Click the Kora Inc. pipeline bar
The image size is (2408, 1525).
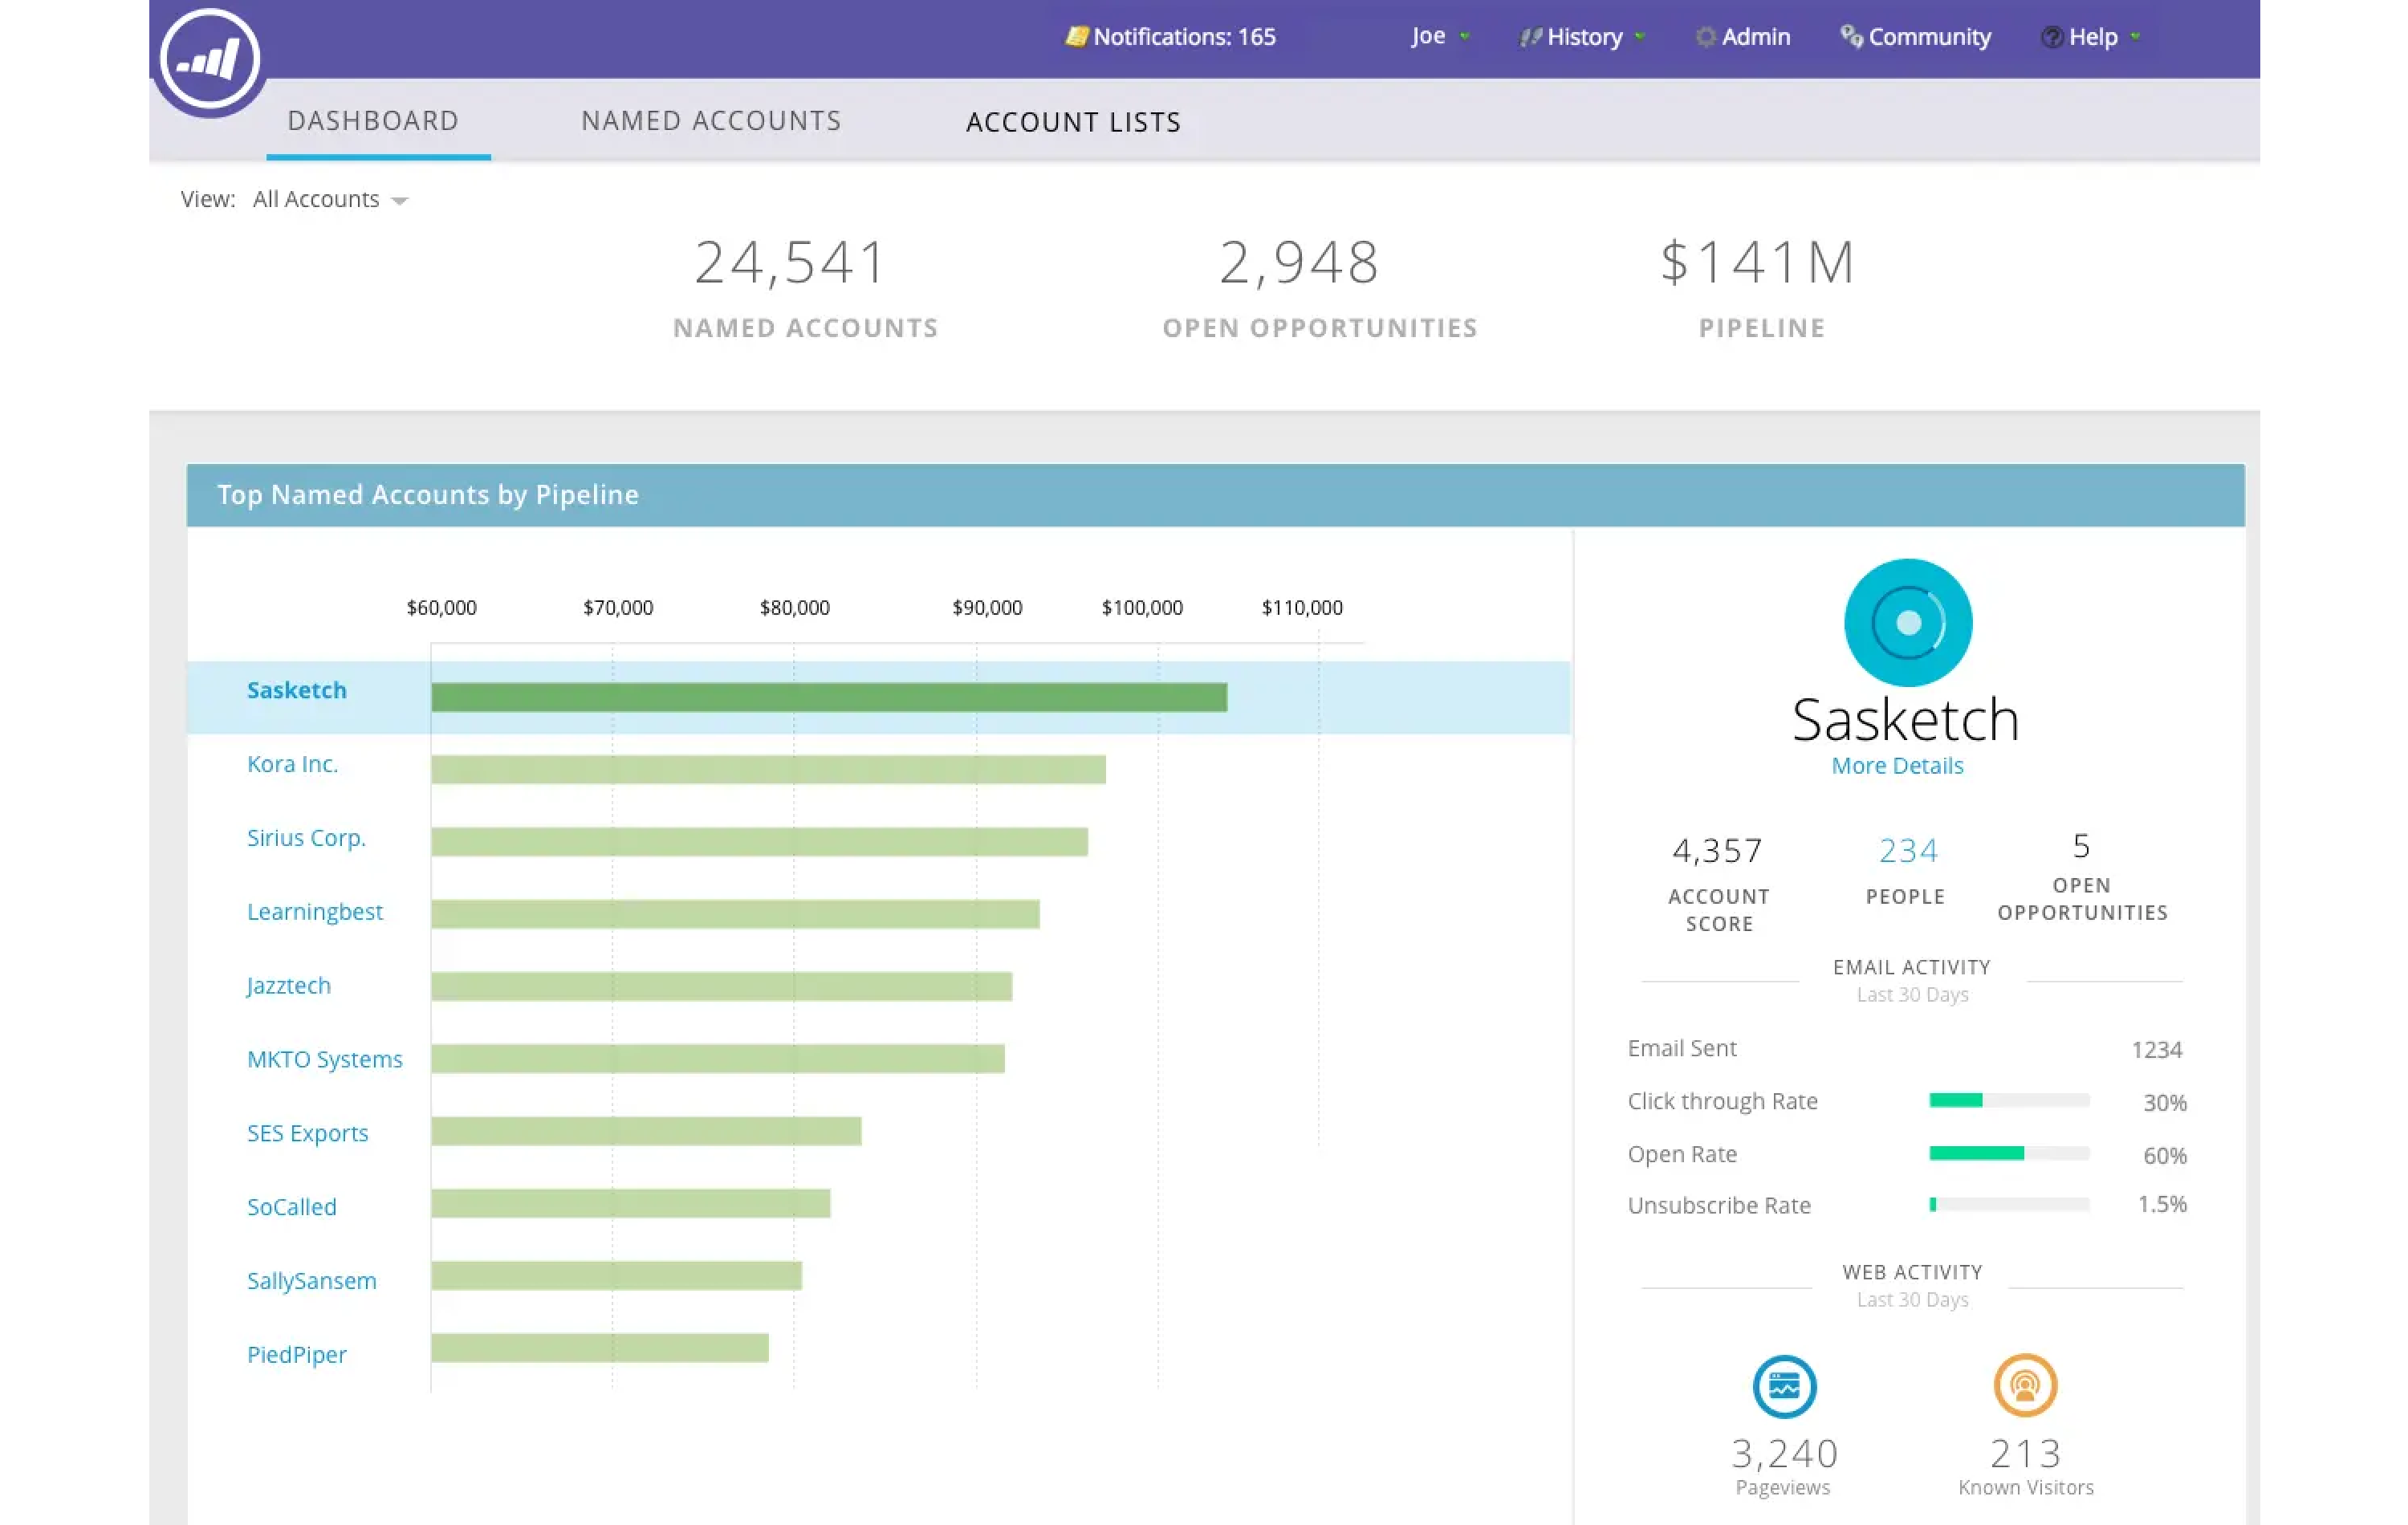click(768, 769)
